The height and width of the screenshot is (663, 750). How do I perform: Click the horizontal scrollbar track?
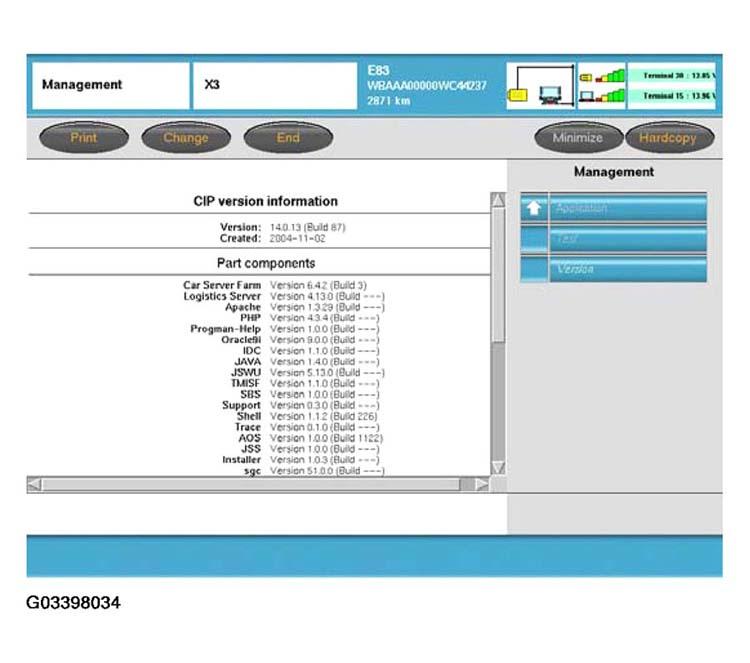[x=250, y=484]
